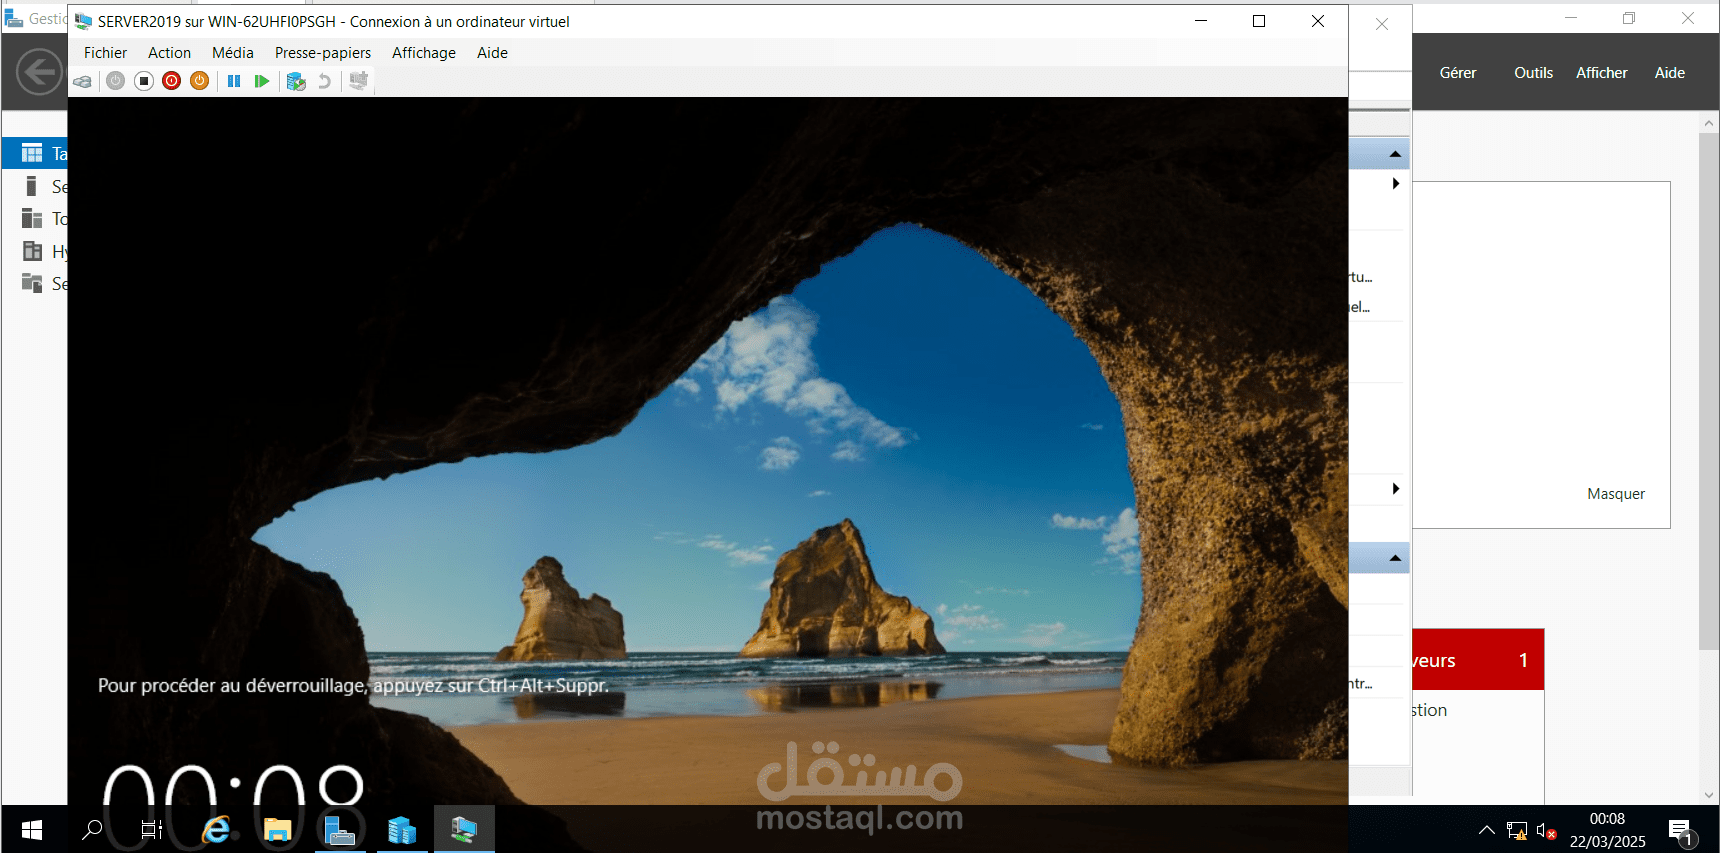Open the Aide menu in VM connection window
1720x853 pixels.
(x=492, y=53)
